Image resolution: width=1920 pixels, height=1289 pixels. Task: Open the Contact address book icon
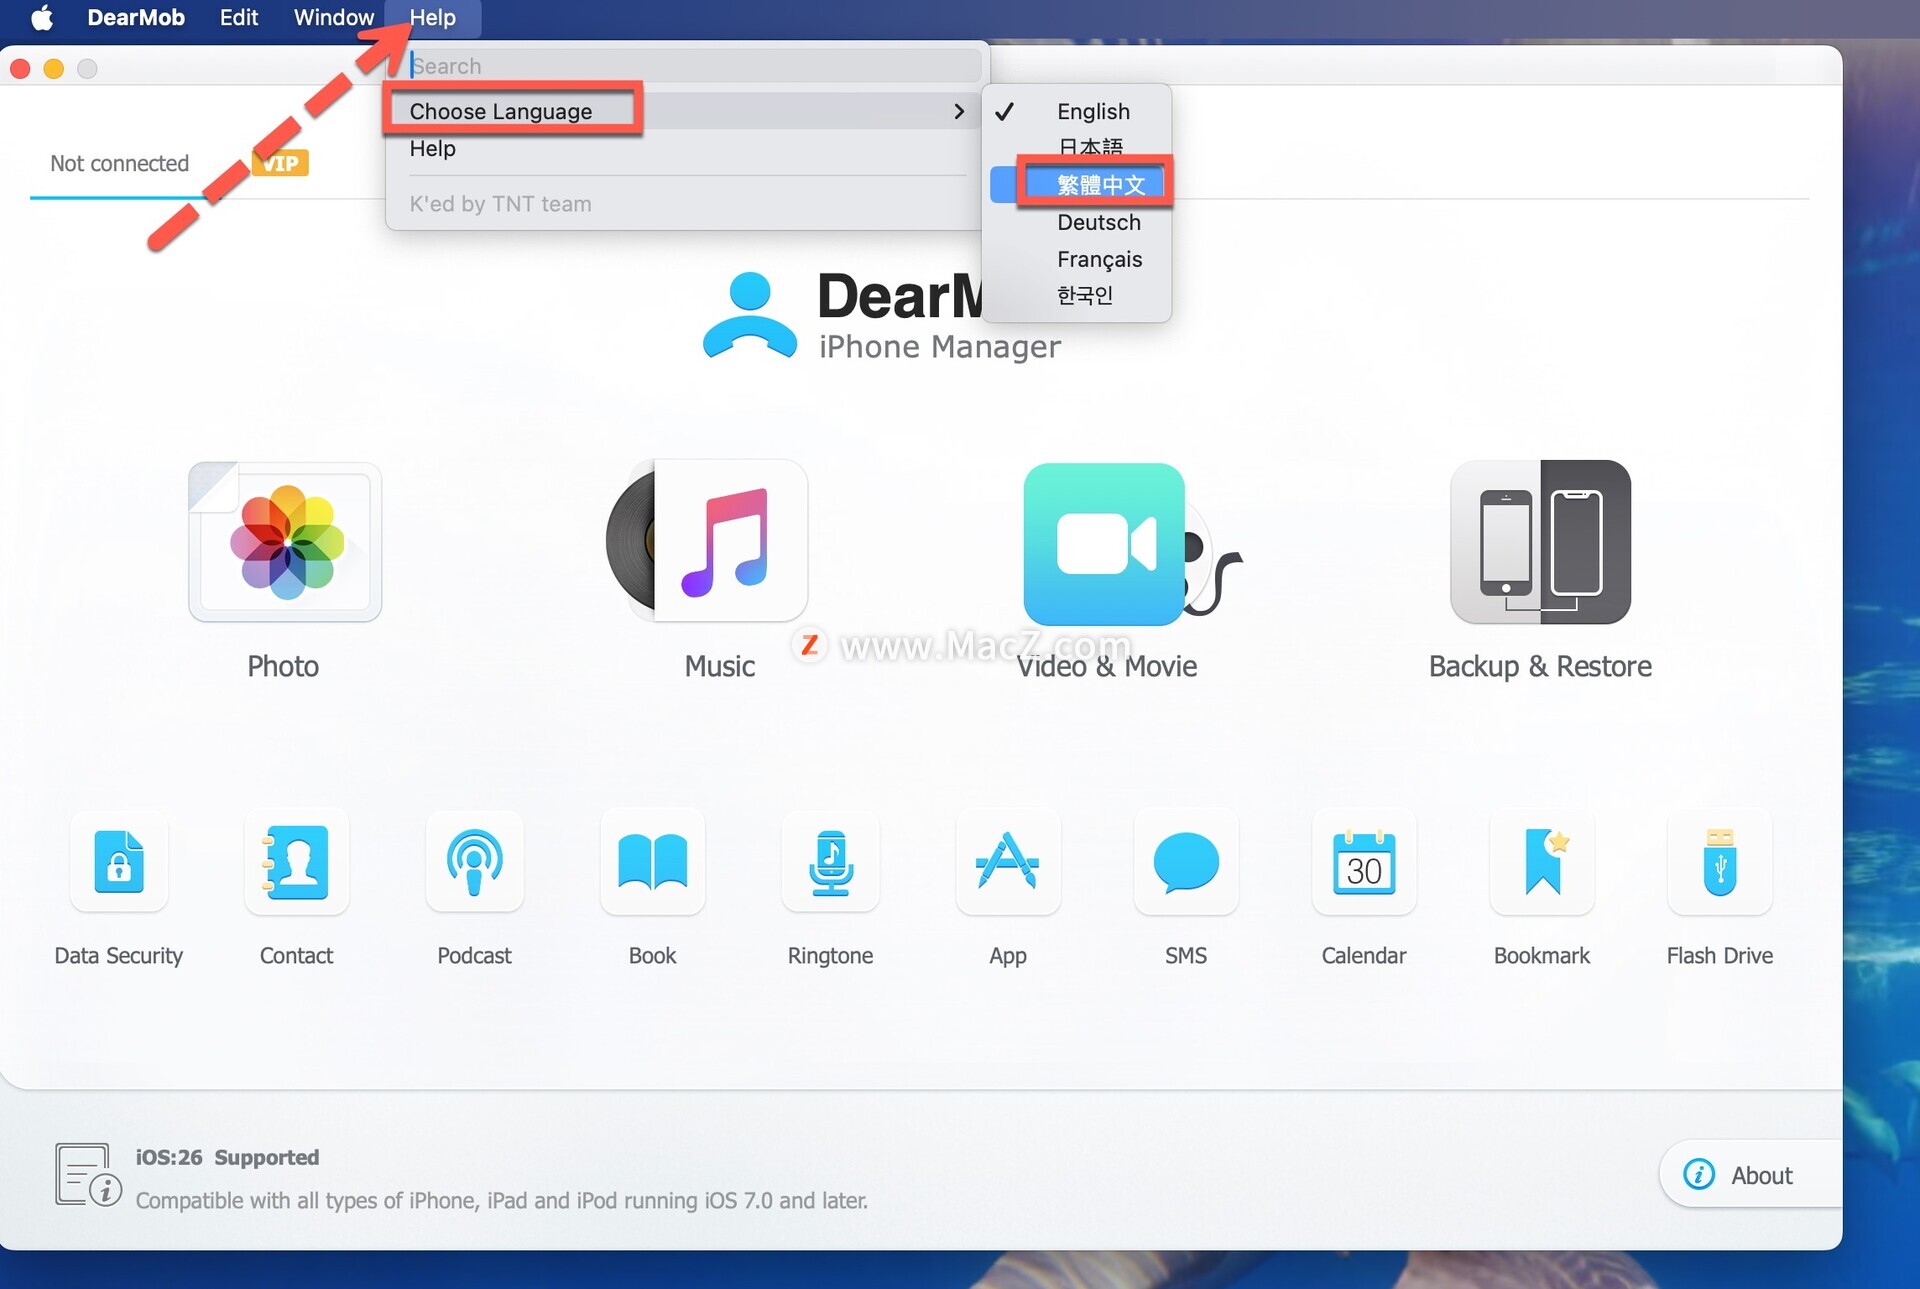click(x=296, y=861)
